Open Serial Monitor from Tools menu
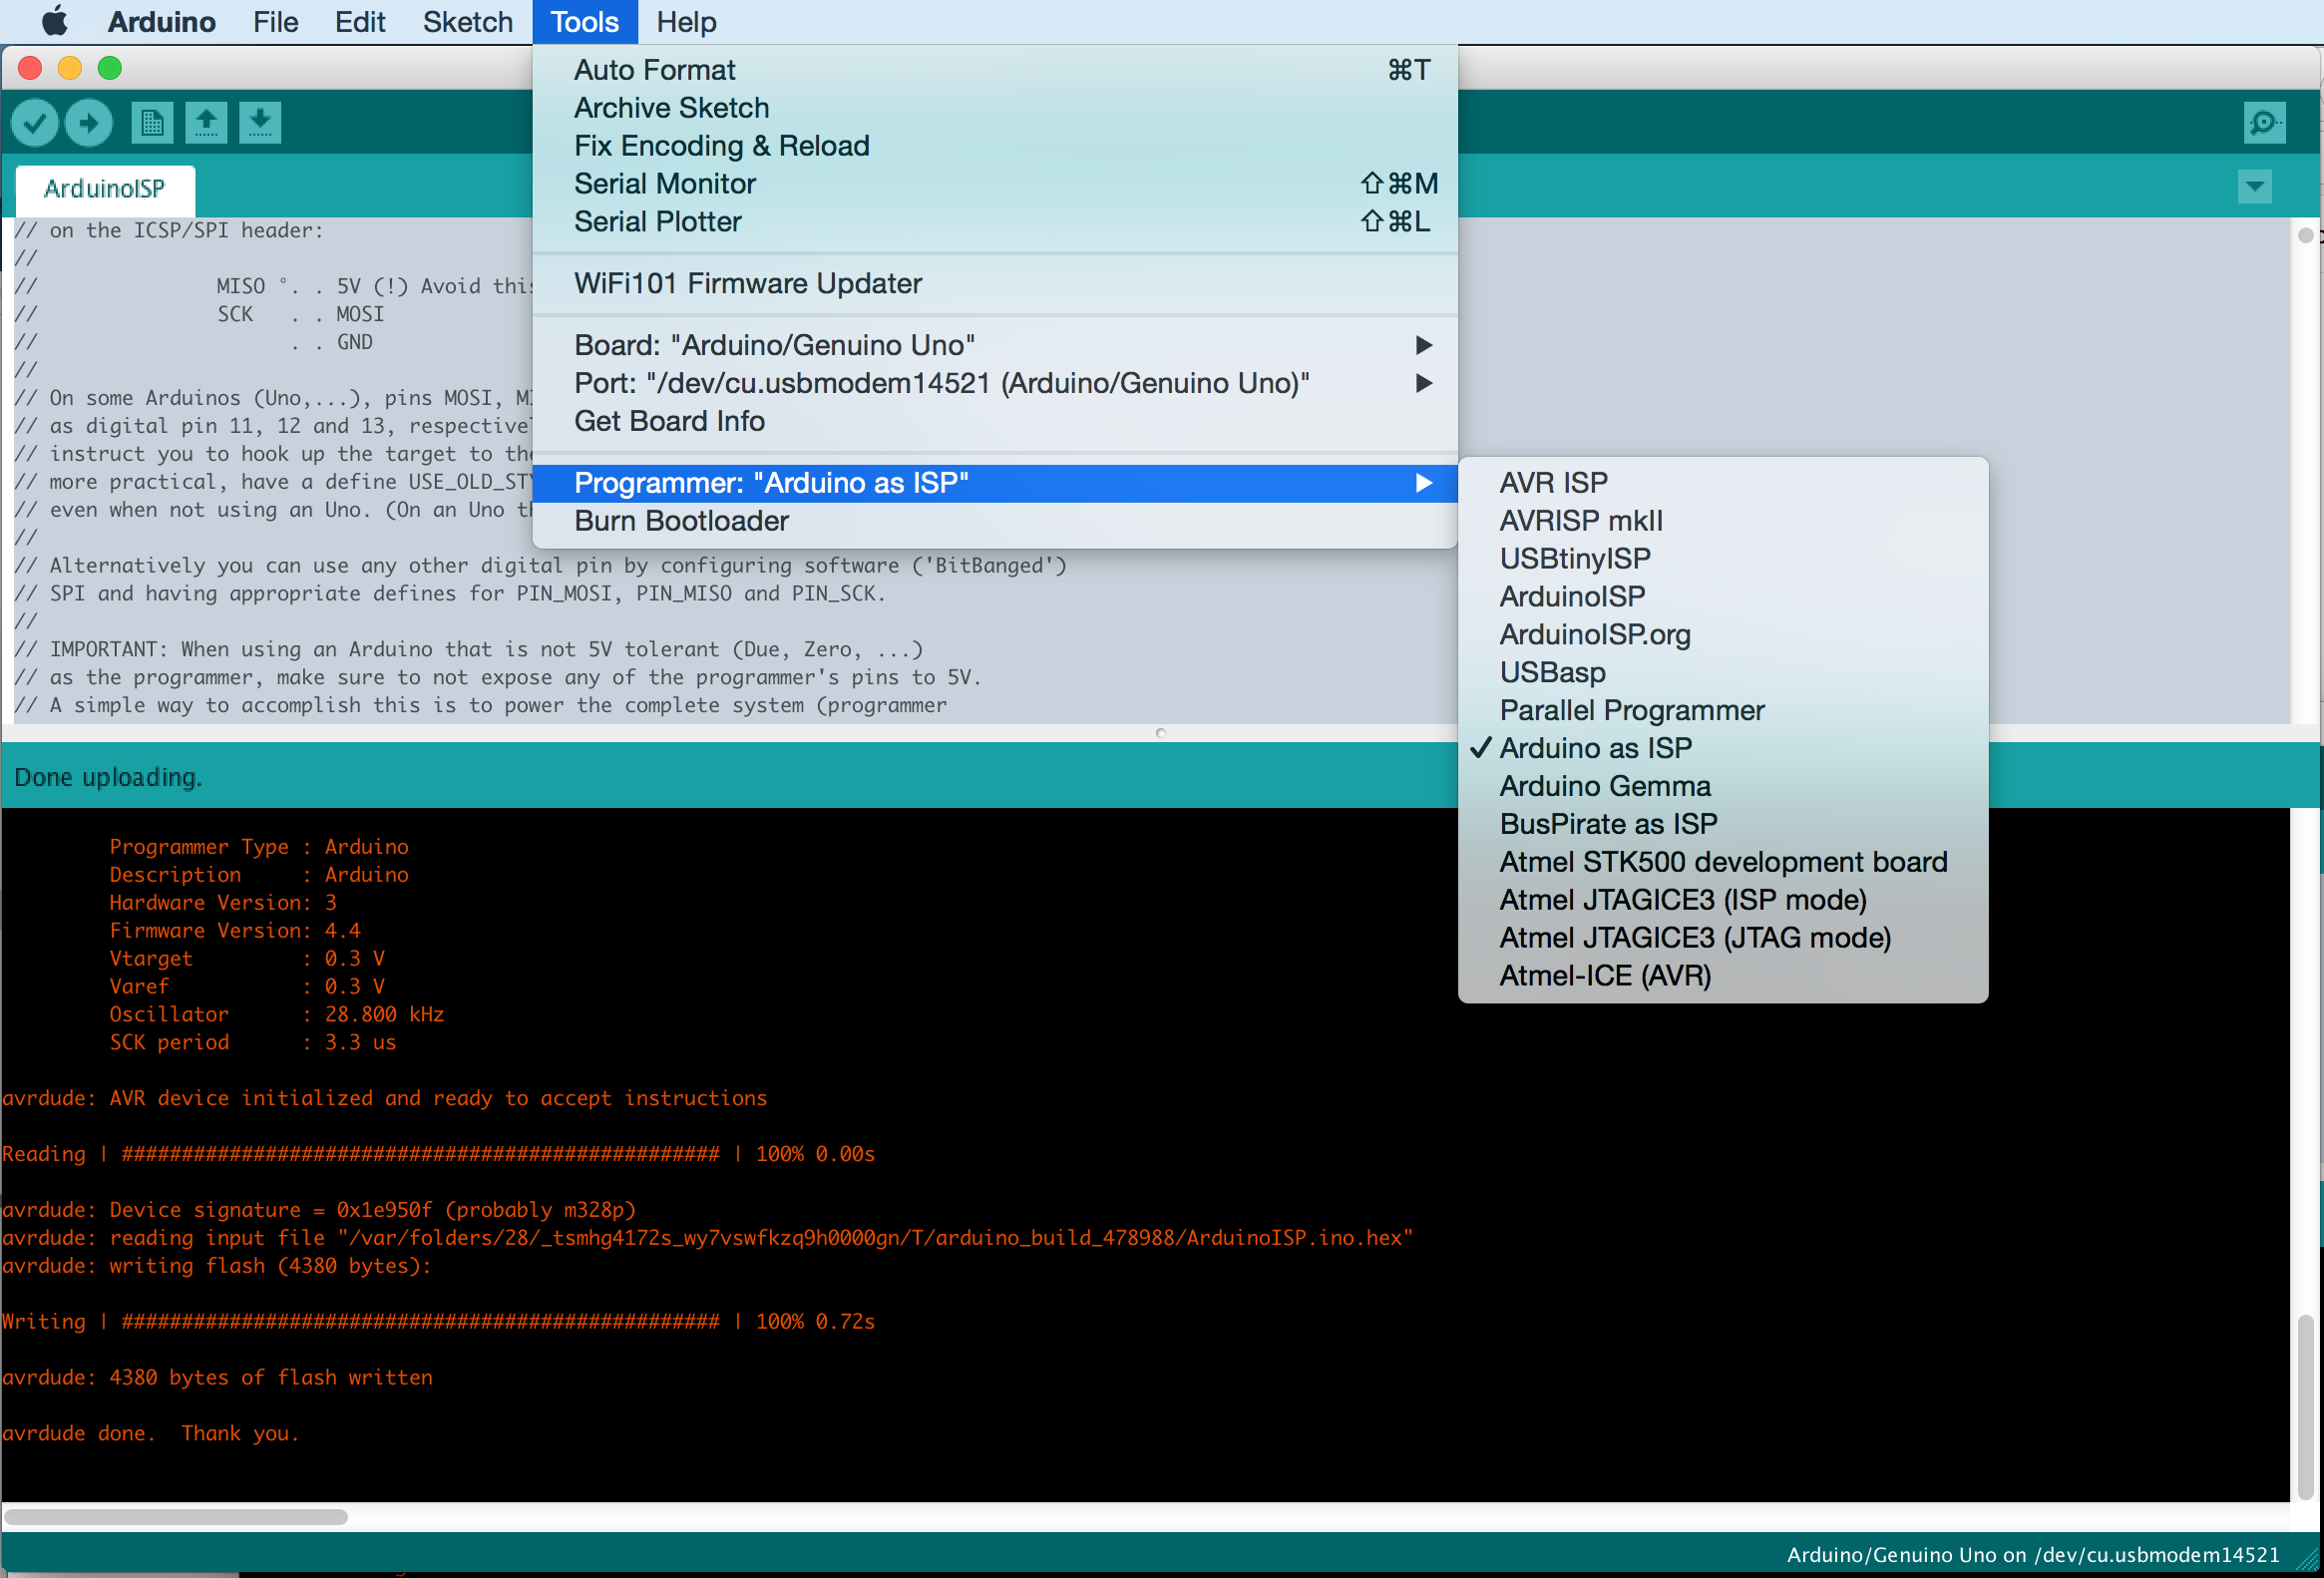The image size is (2324, 1578). pos(995,184)
